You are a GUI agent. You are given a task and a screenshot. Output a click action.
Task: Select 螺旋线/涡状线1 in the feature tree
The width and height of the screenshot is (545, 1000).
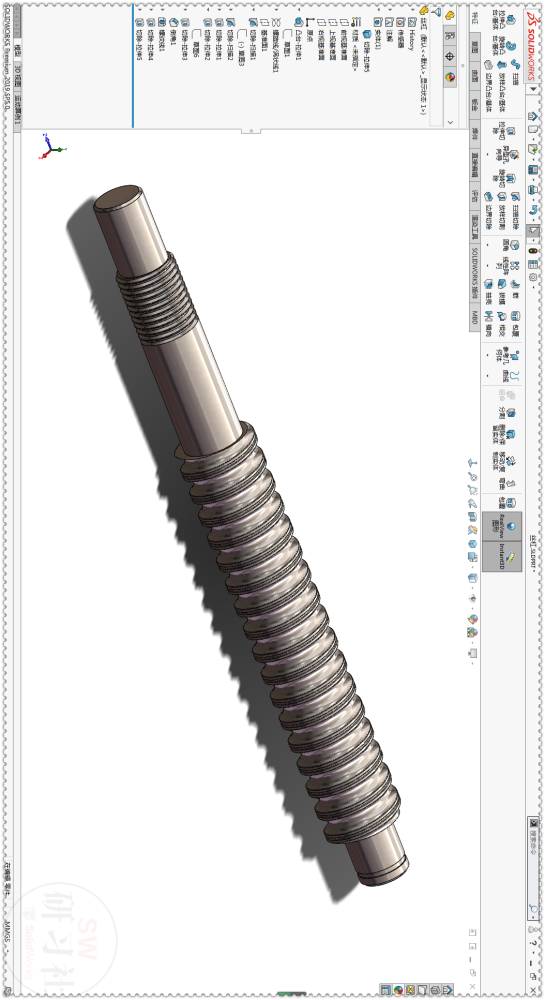[x=275, y=45]
